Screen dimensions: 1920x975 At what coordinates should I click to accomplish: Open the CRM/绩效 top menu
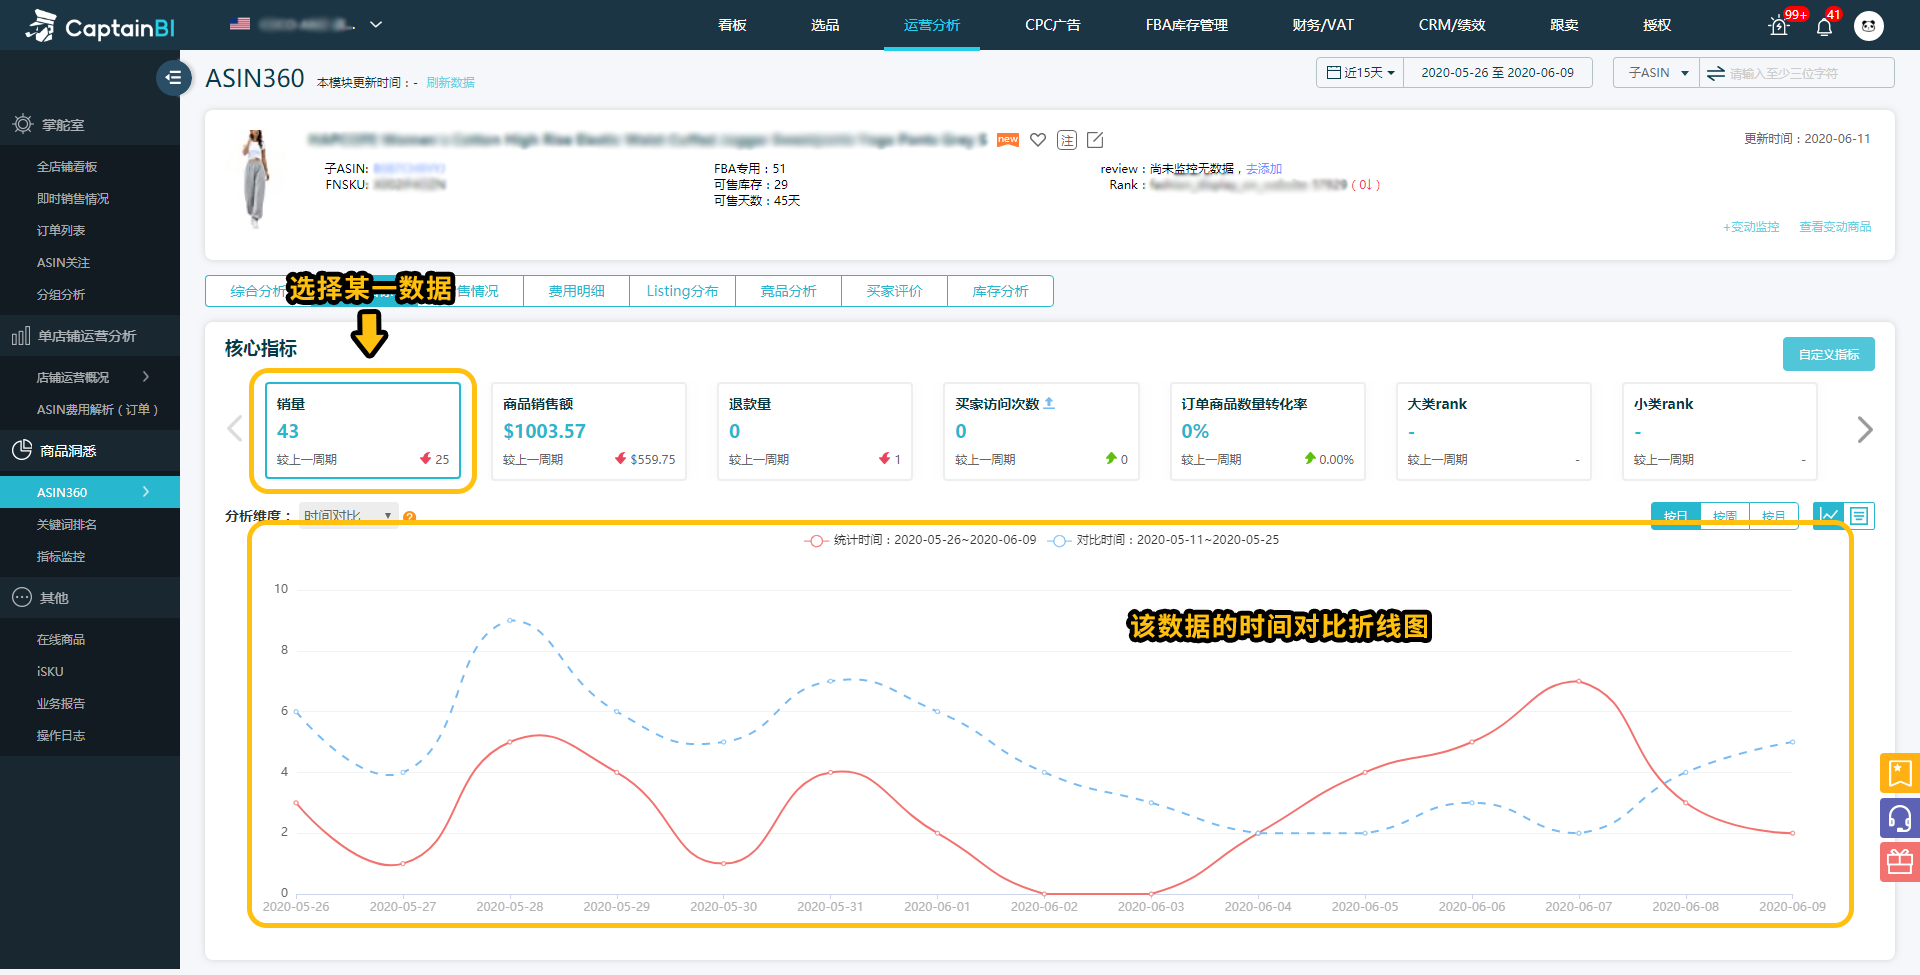[x=1451, y=25]
